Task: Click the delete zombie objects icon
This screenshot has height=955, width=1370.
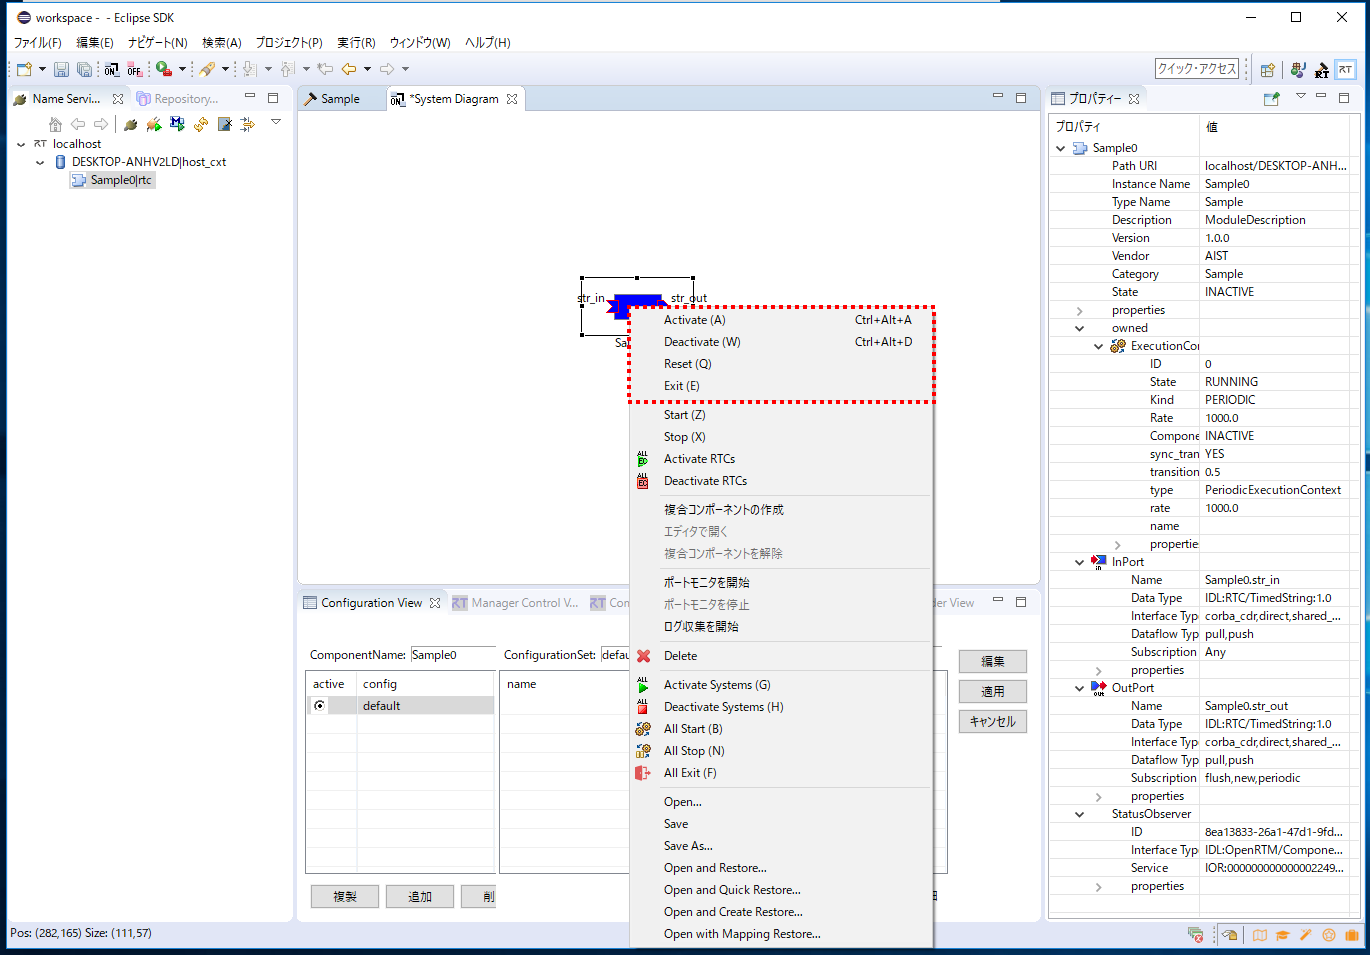Action: (x=225, y=124)
